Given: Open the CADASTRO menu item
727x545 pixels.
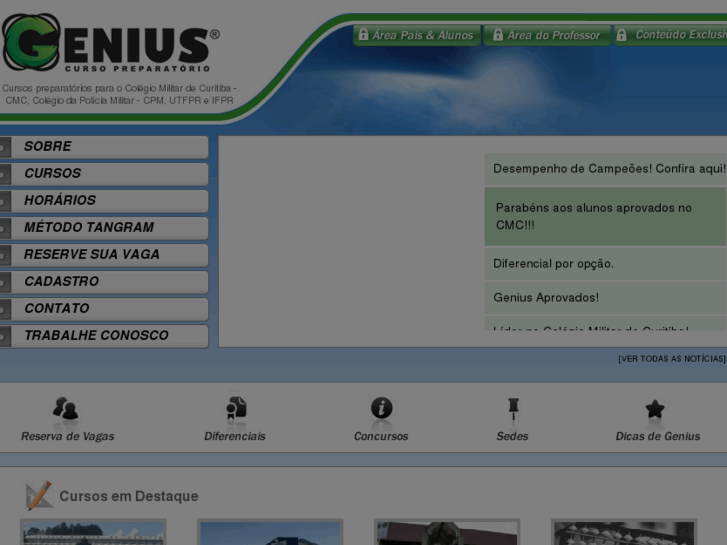Looking at the screenshot, I should coord(104,282).
